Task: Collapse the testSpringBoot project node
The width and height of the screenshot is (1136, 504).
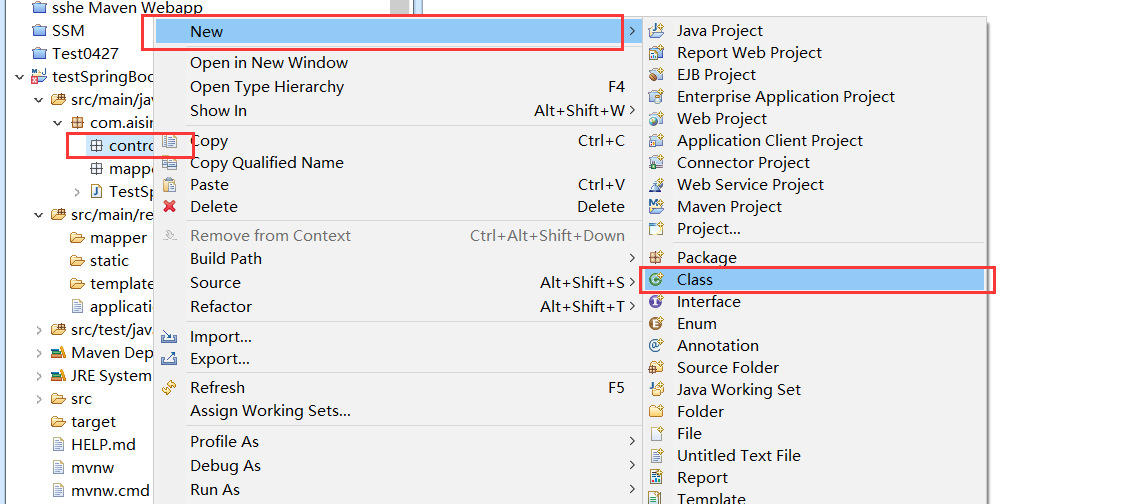Action: click(x=19, y=77)
